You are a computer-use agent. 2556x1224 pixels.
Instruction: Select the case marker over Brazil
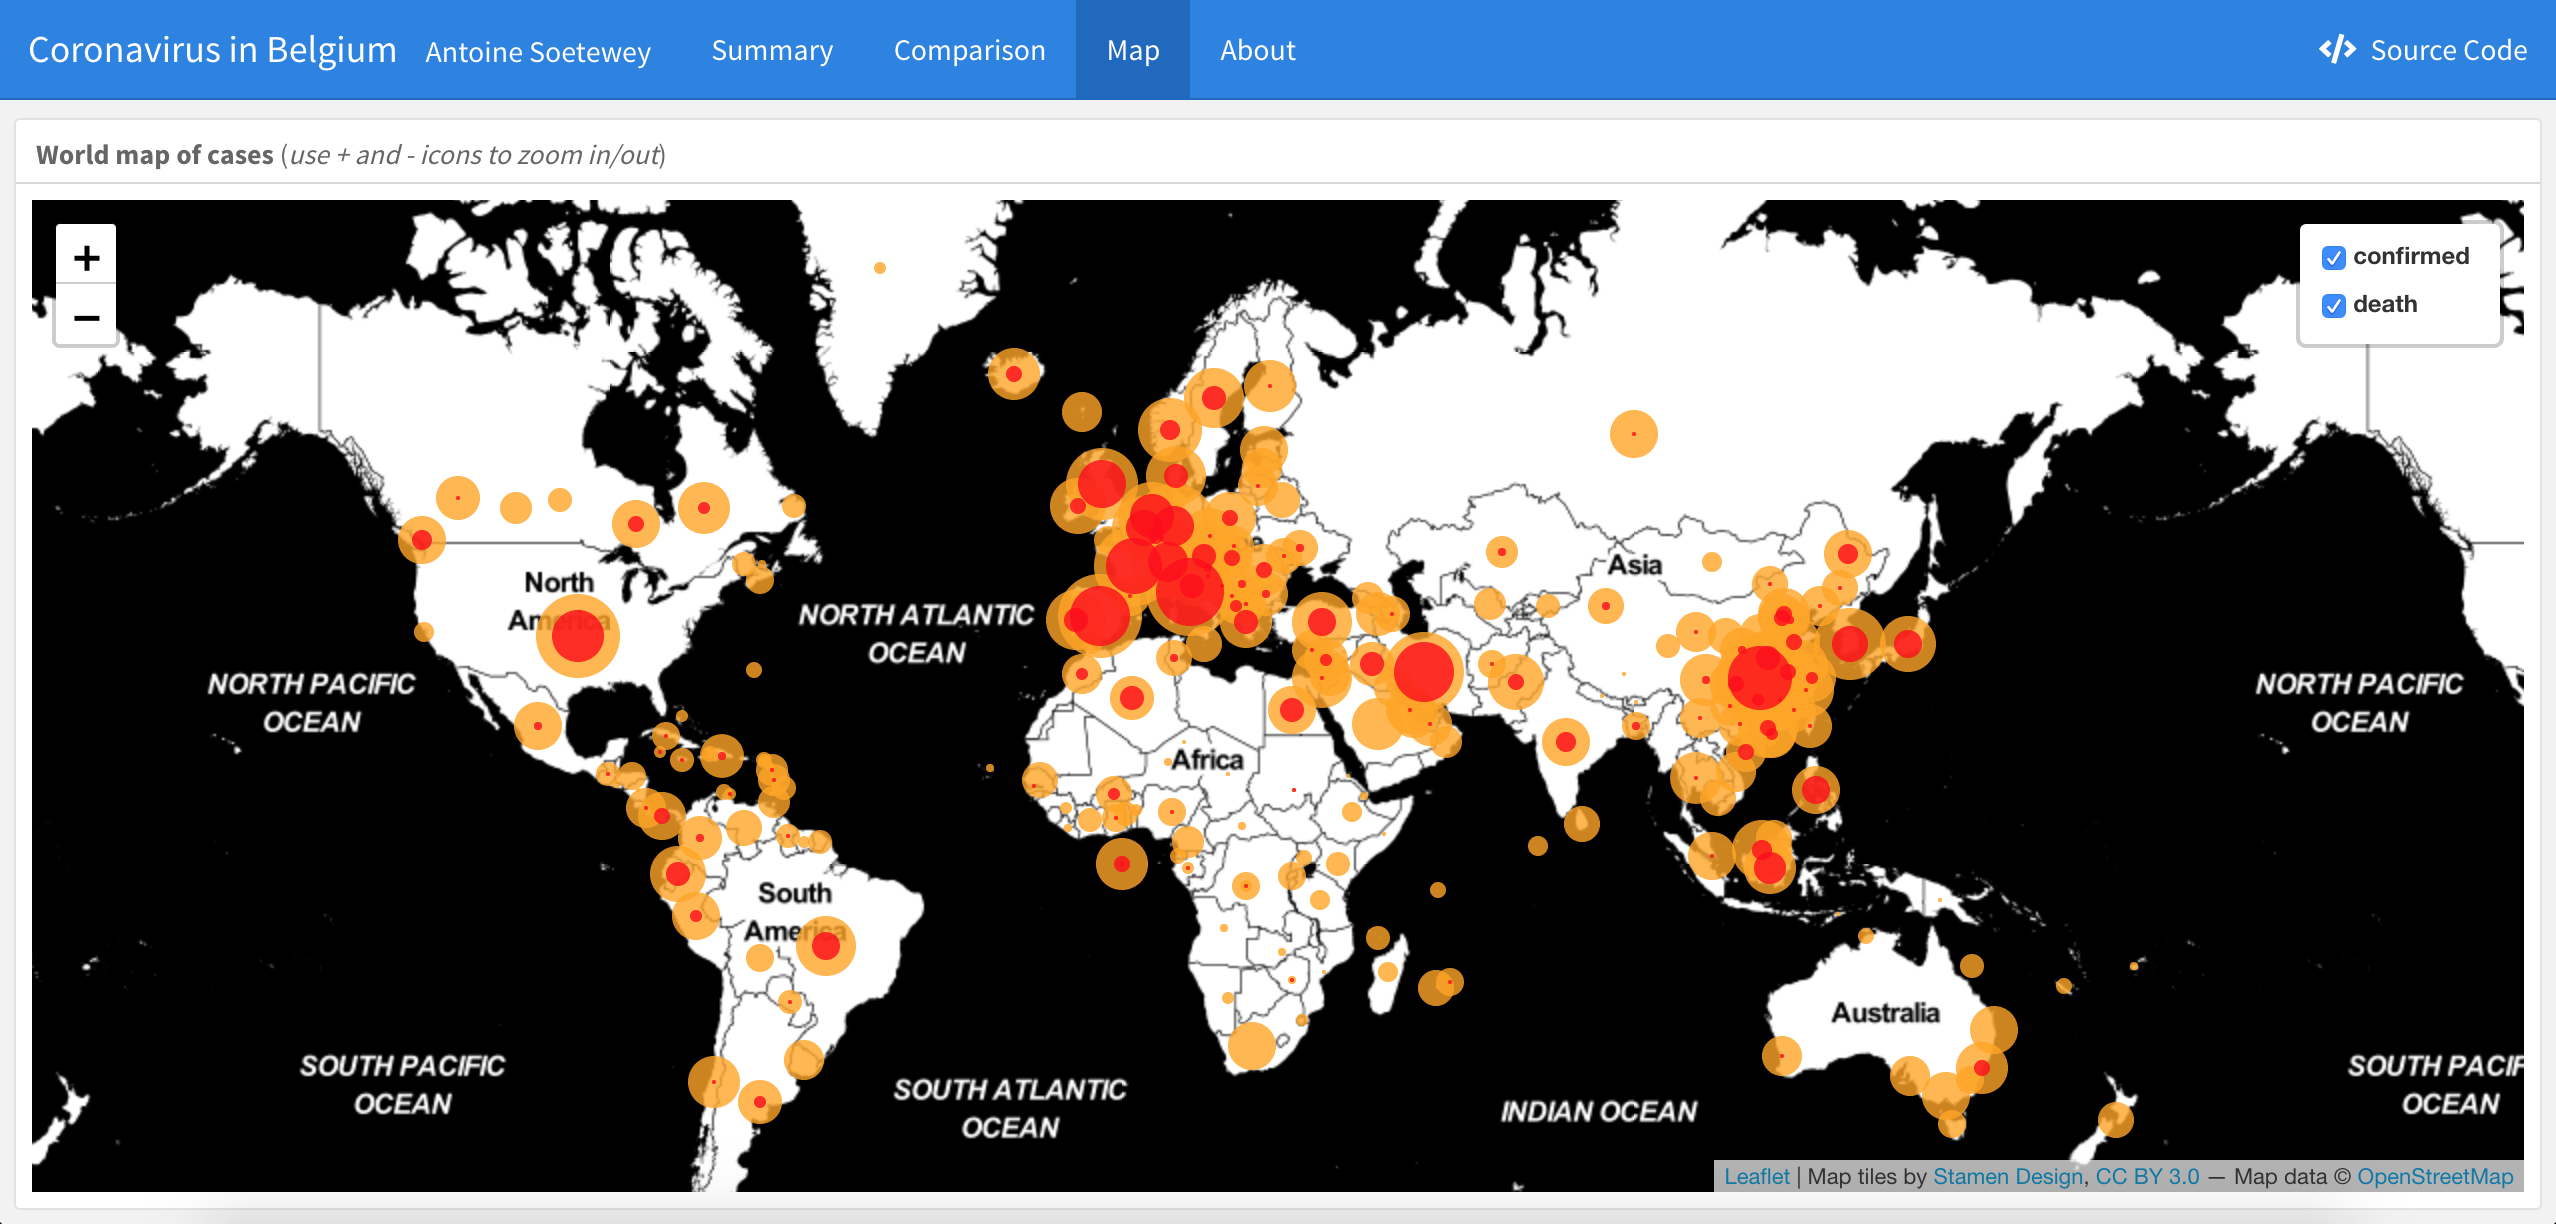click(x=826, y=944)
